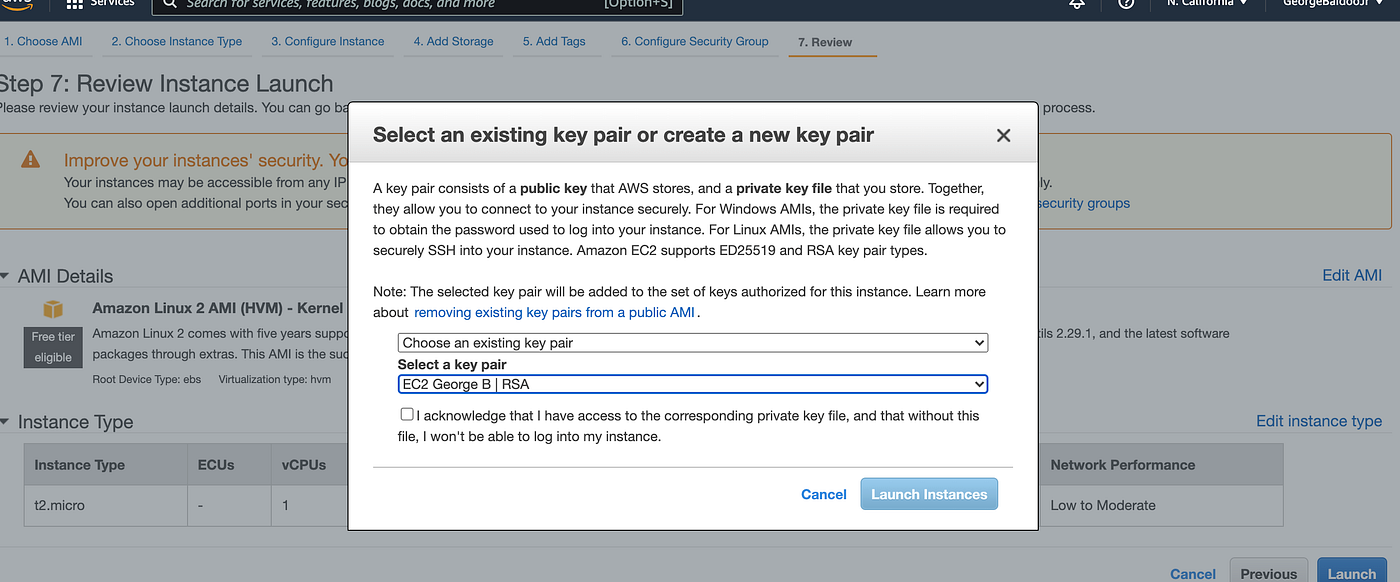The image size is (1400, 582).
Task: Collapse the Instance Type section
Action: point(5,422)
